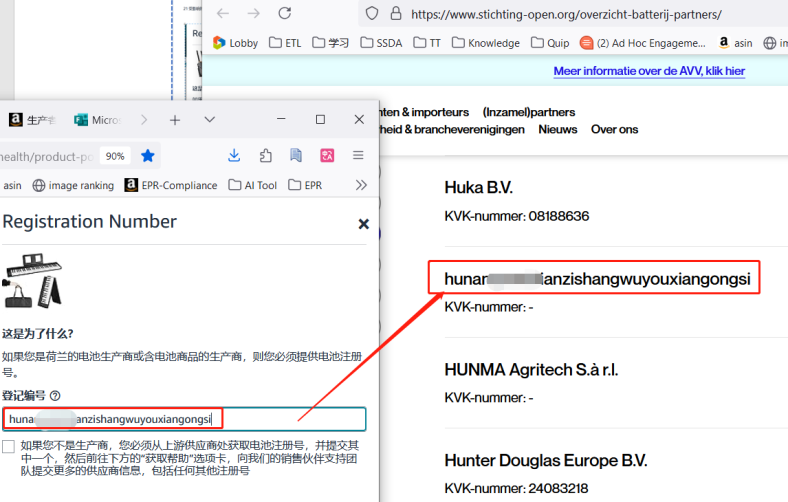This screenshot has height=502, width=788.
Task: Select KVK-nummer: 24083218 text
Action: (516, 488)
